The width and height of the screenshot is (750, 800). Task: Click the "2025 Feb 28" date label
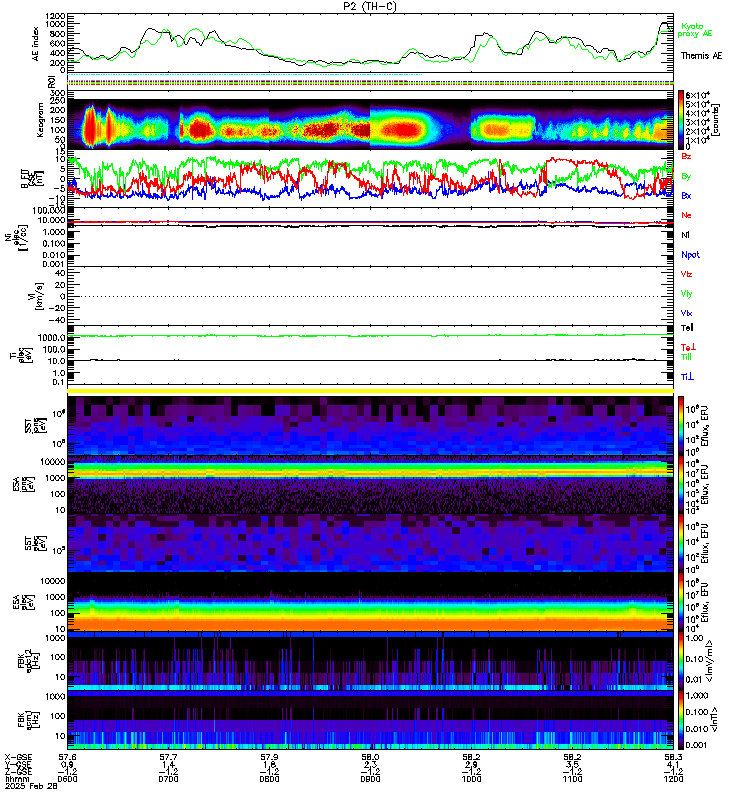(31, 786)
